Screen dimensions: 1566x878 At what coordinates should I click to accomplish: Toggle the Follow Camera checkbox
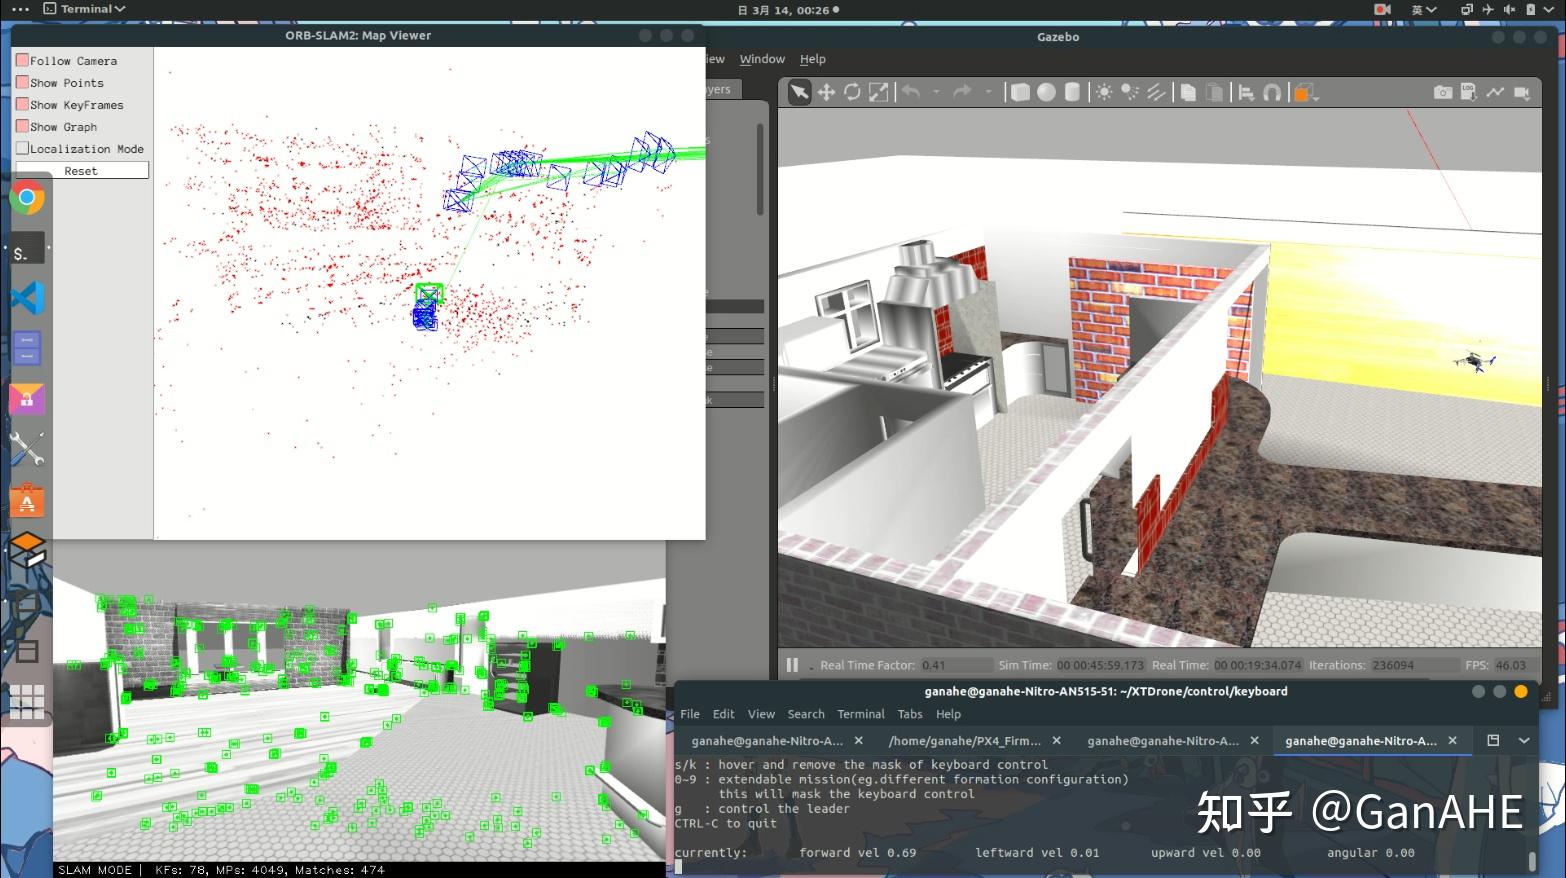point(22,60)
